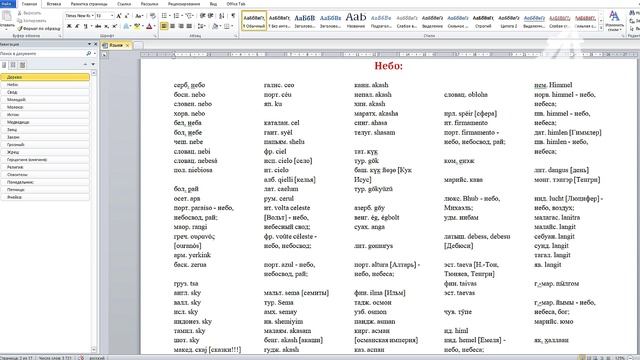Viewport: 640px width, 360px height.
Task: Apply the Без интервала style
Action: [x=279, y=20]
